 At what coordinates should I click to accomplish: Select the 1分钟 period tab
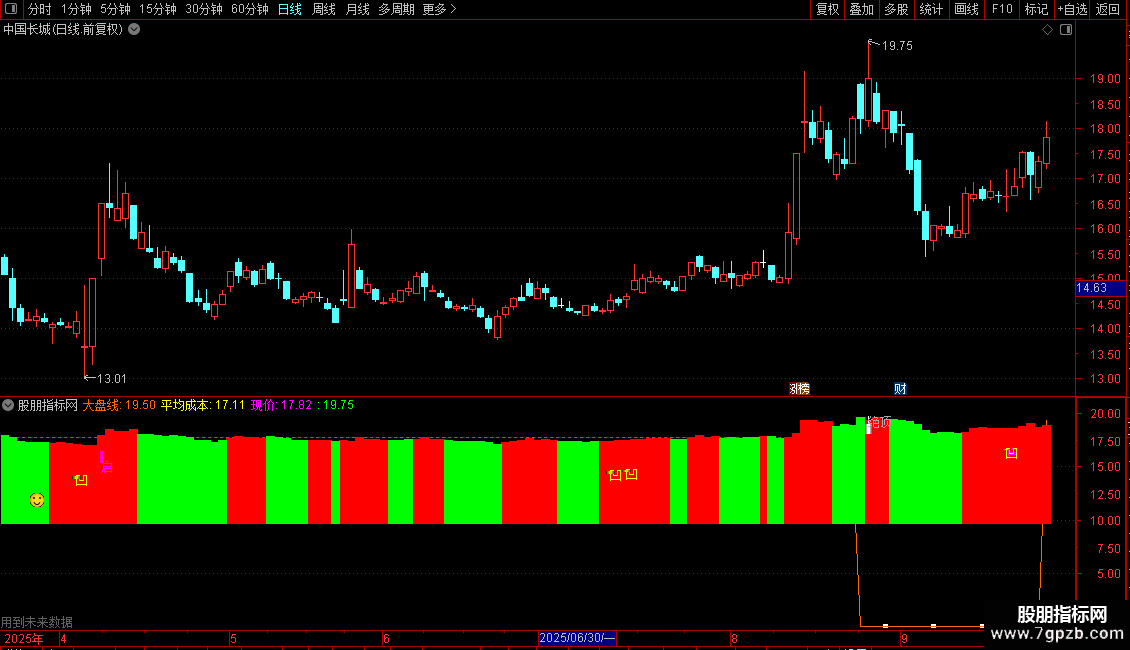click(76, 9)
